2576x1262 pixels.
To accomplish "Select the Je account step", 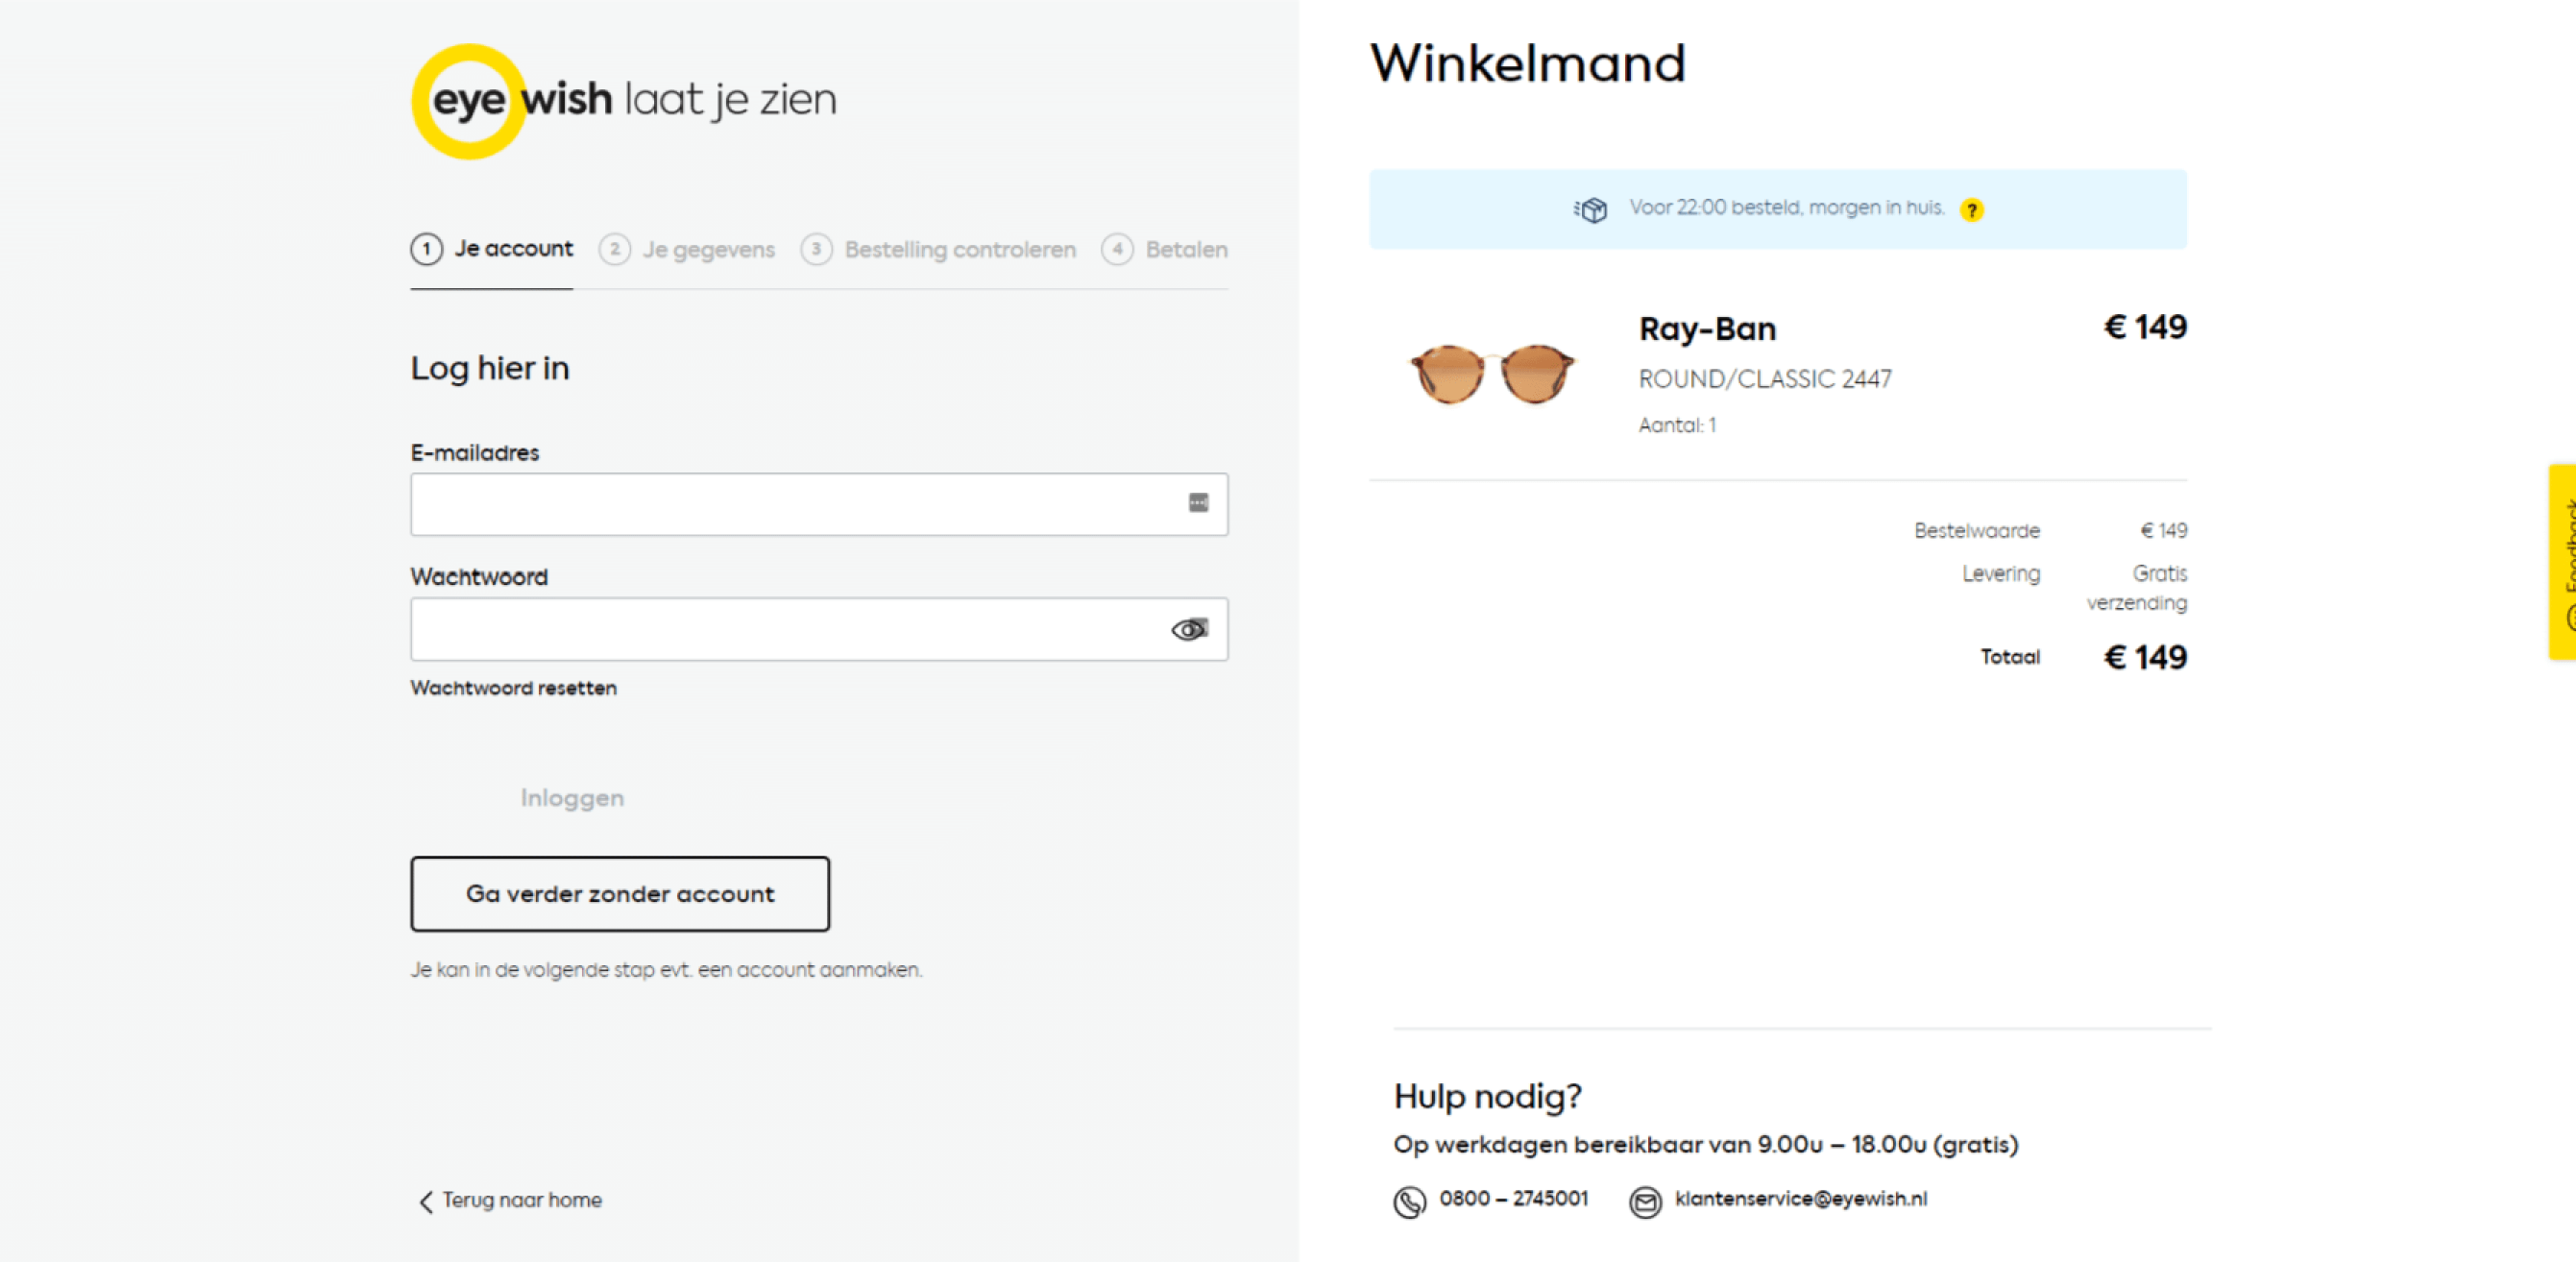I will pos(492,249).
